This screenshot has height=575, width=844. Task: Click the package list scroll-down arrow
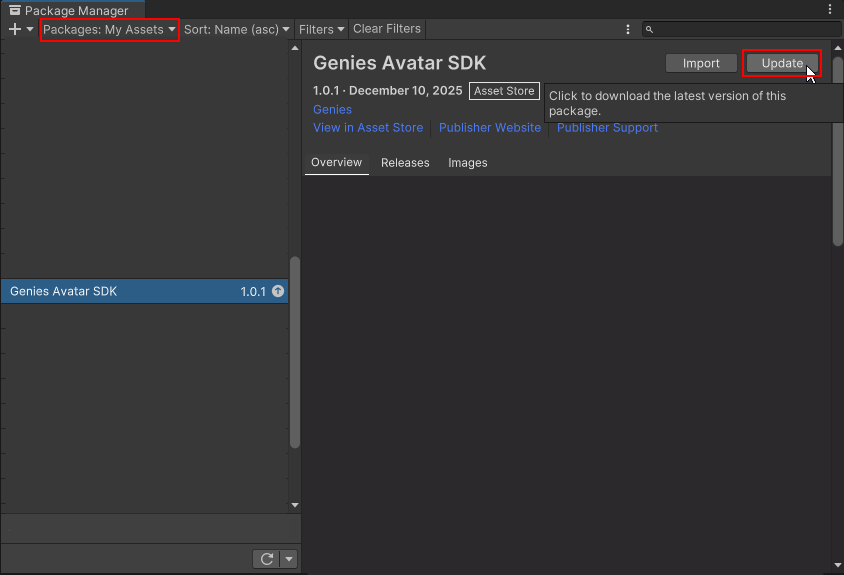pyautogui.click(x=294, y=506)
